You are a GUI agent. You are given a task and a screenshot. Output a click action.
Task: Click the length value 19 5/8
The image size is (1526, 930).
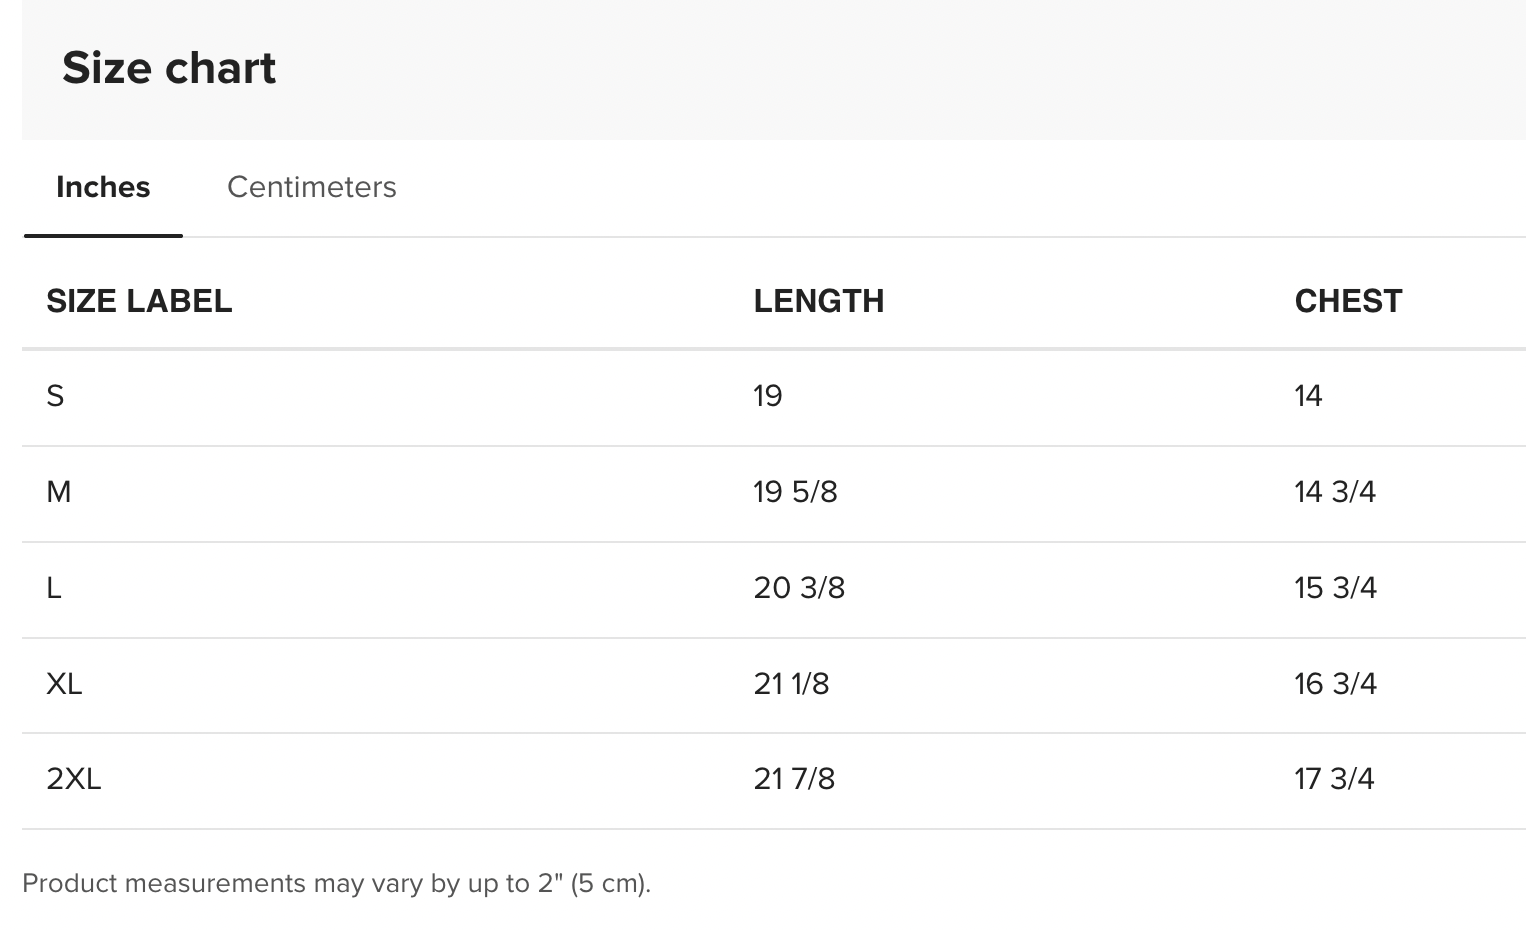point(796,492)
